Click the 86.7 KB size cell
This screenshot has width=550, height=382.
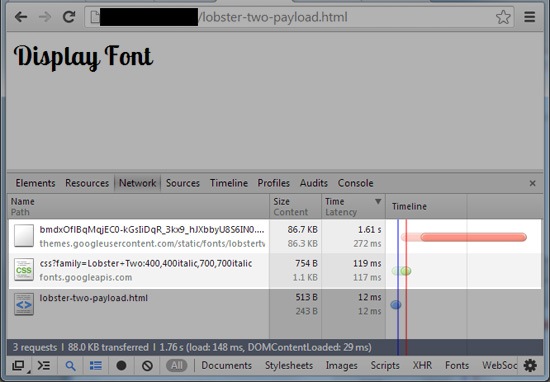302,230
